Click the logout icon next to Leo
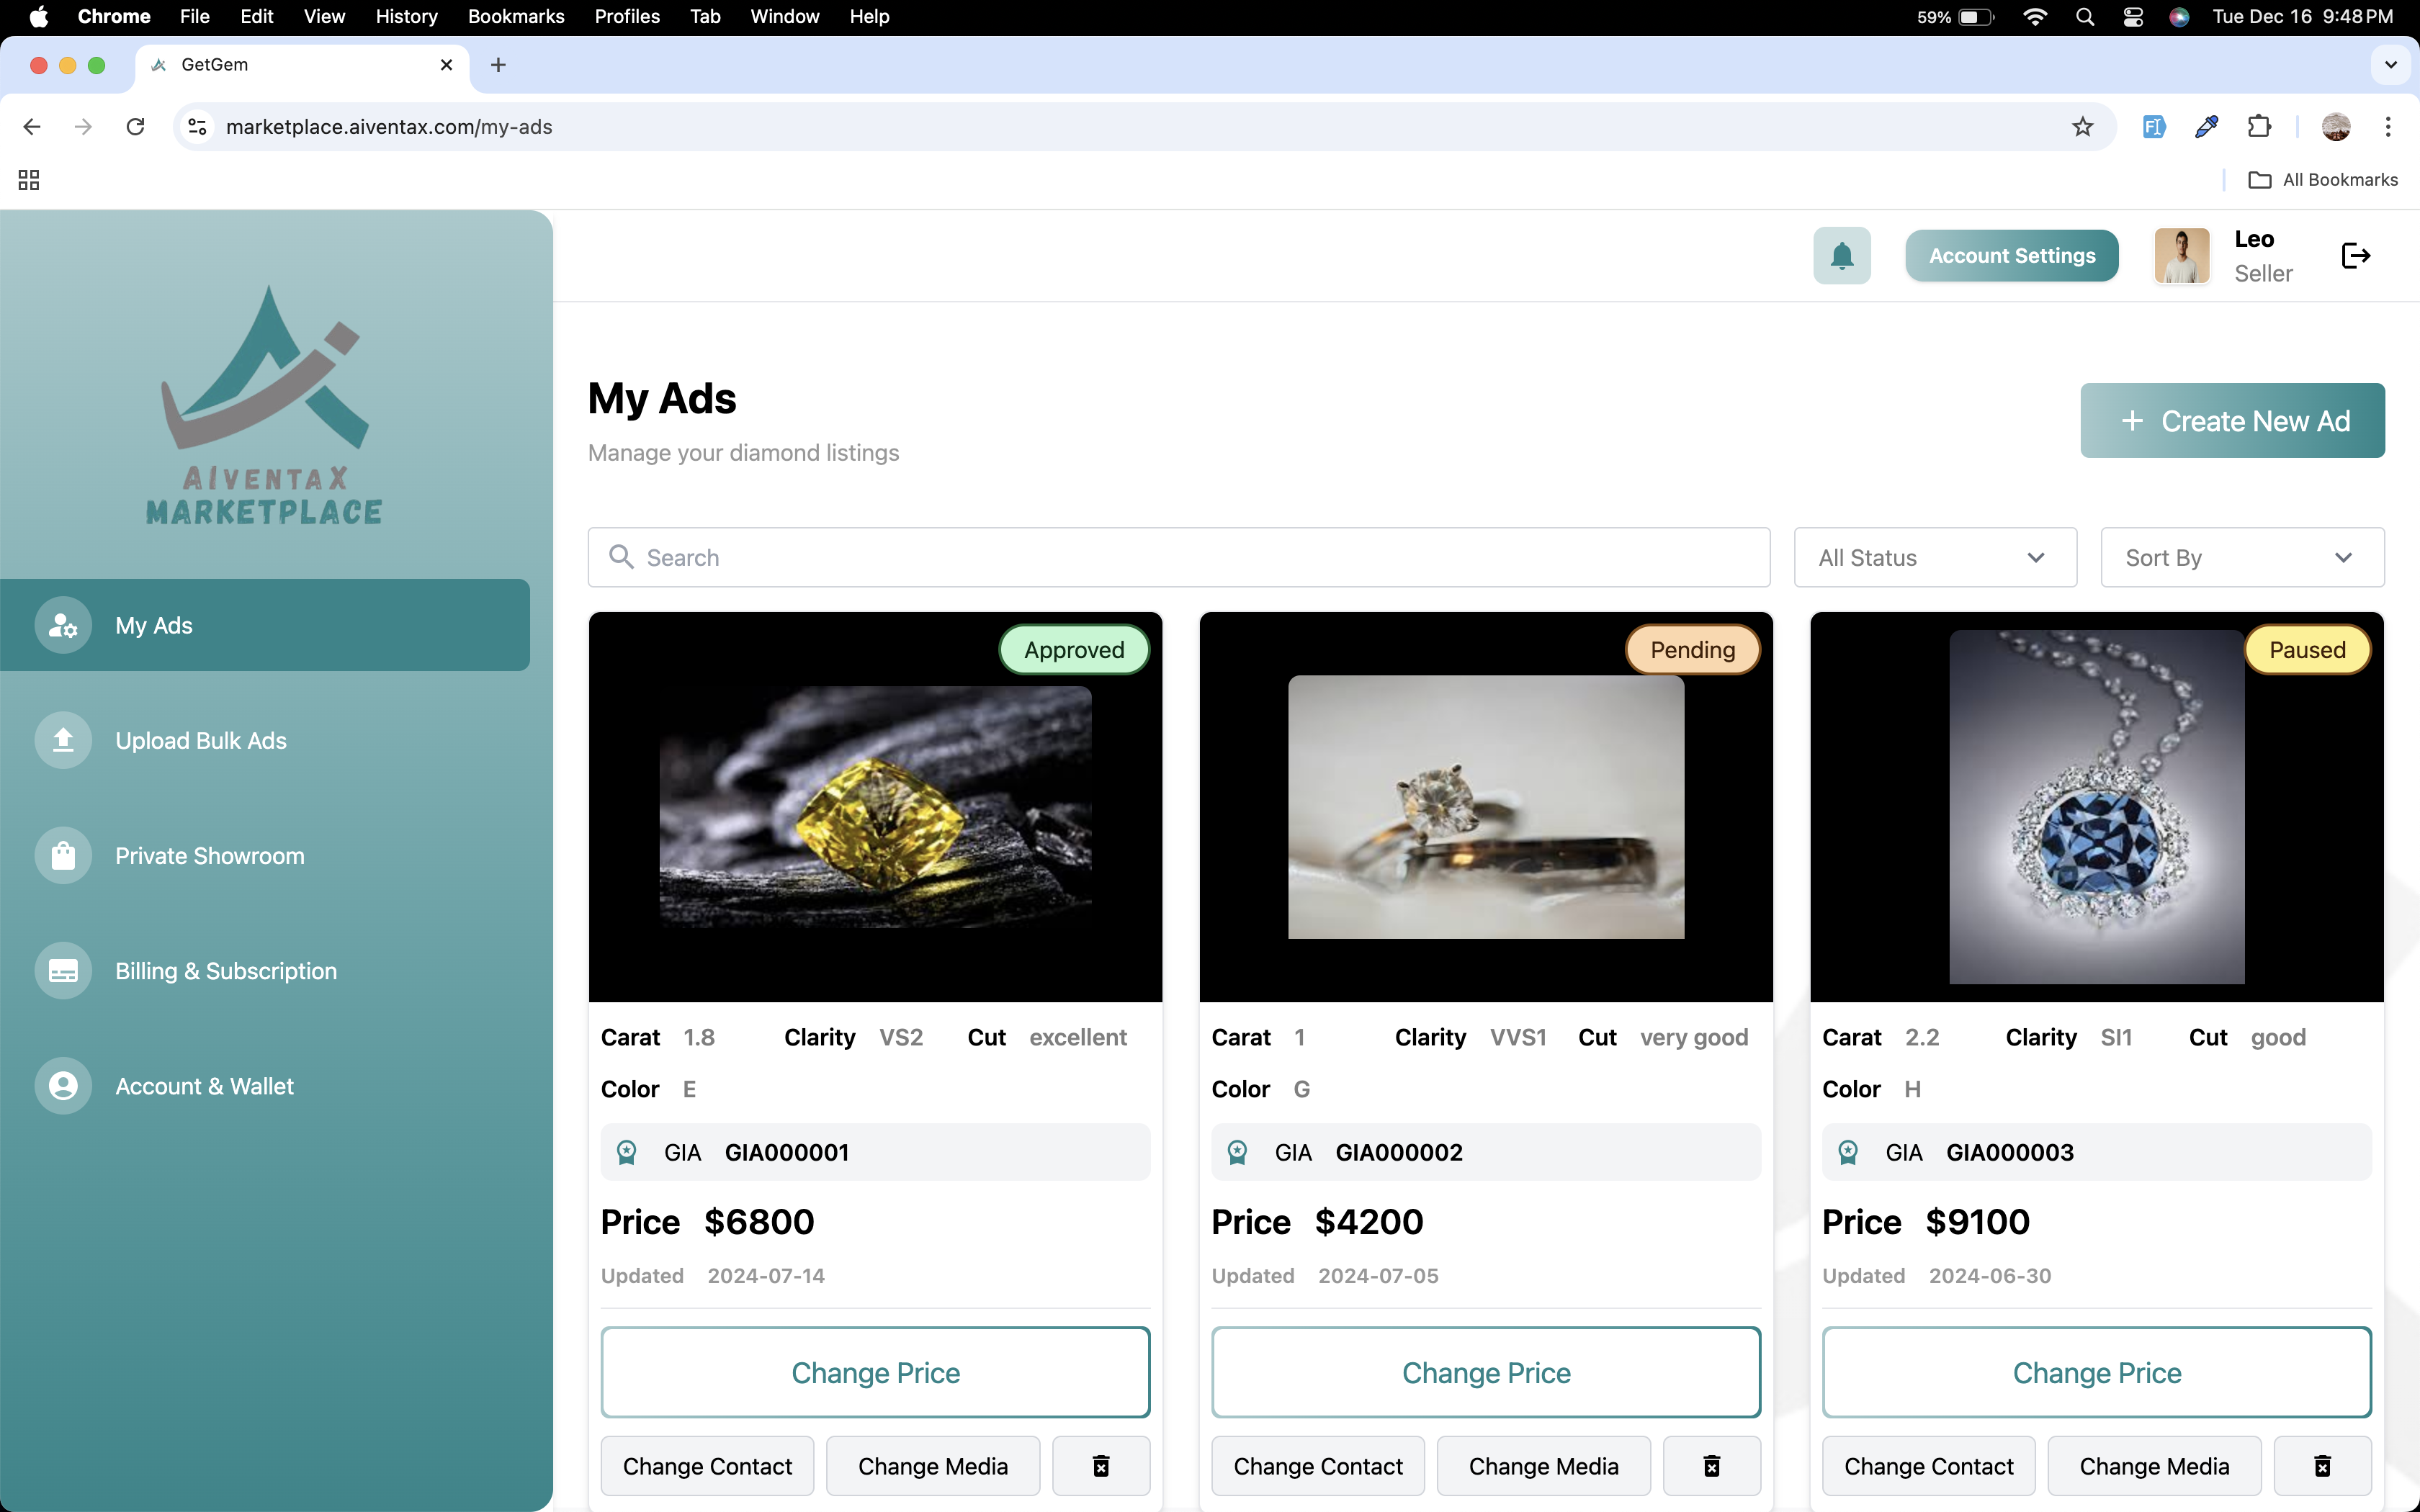 2355,256
